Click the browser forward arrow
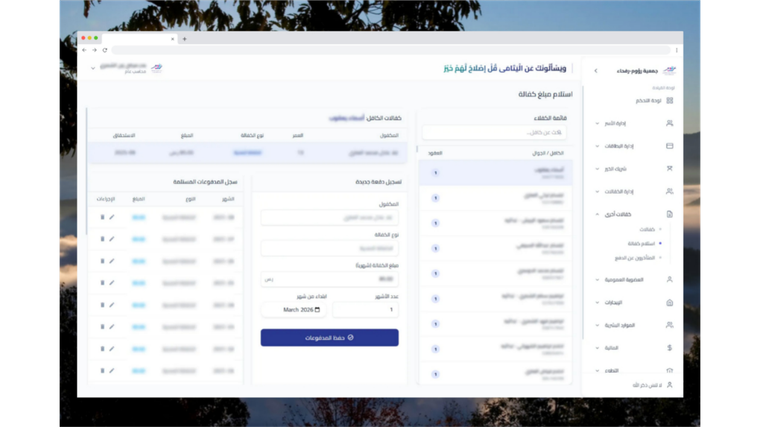 pyautogui.click(x=95, y=50)
